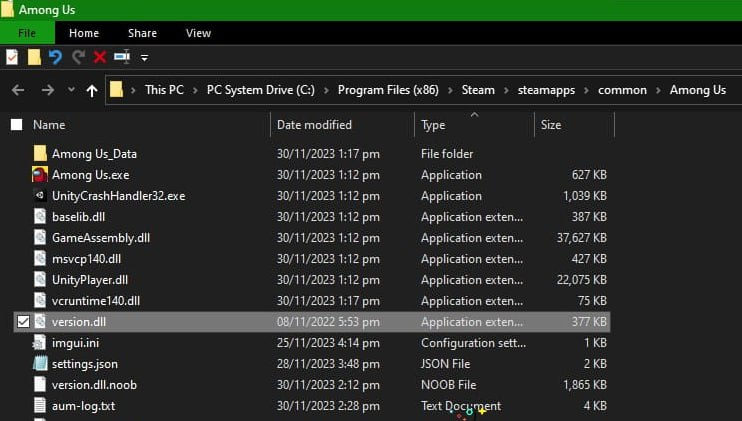This screenshot has height=421, width=742.
Task: Click the settings.json notepad icon
Action: [40, 364]
